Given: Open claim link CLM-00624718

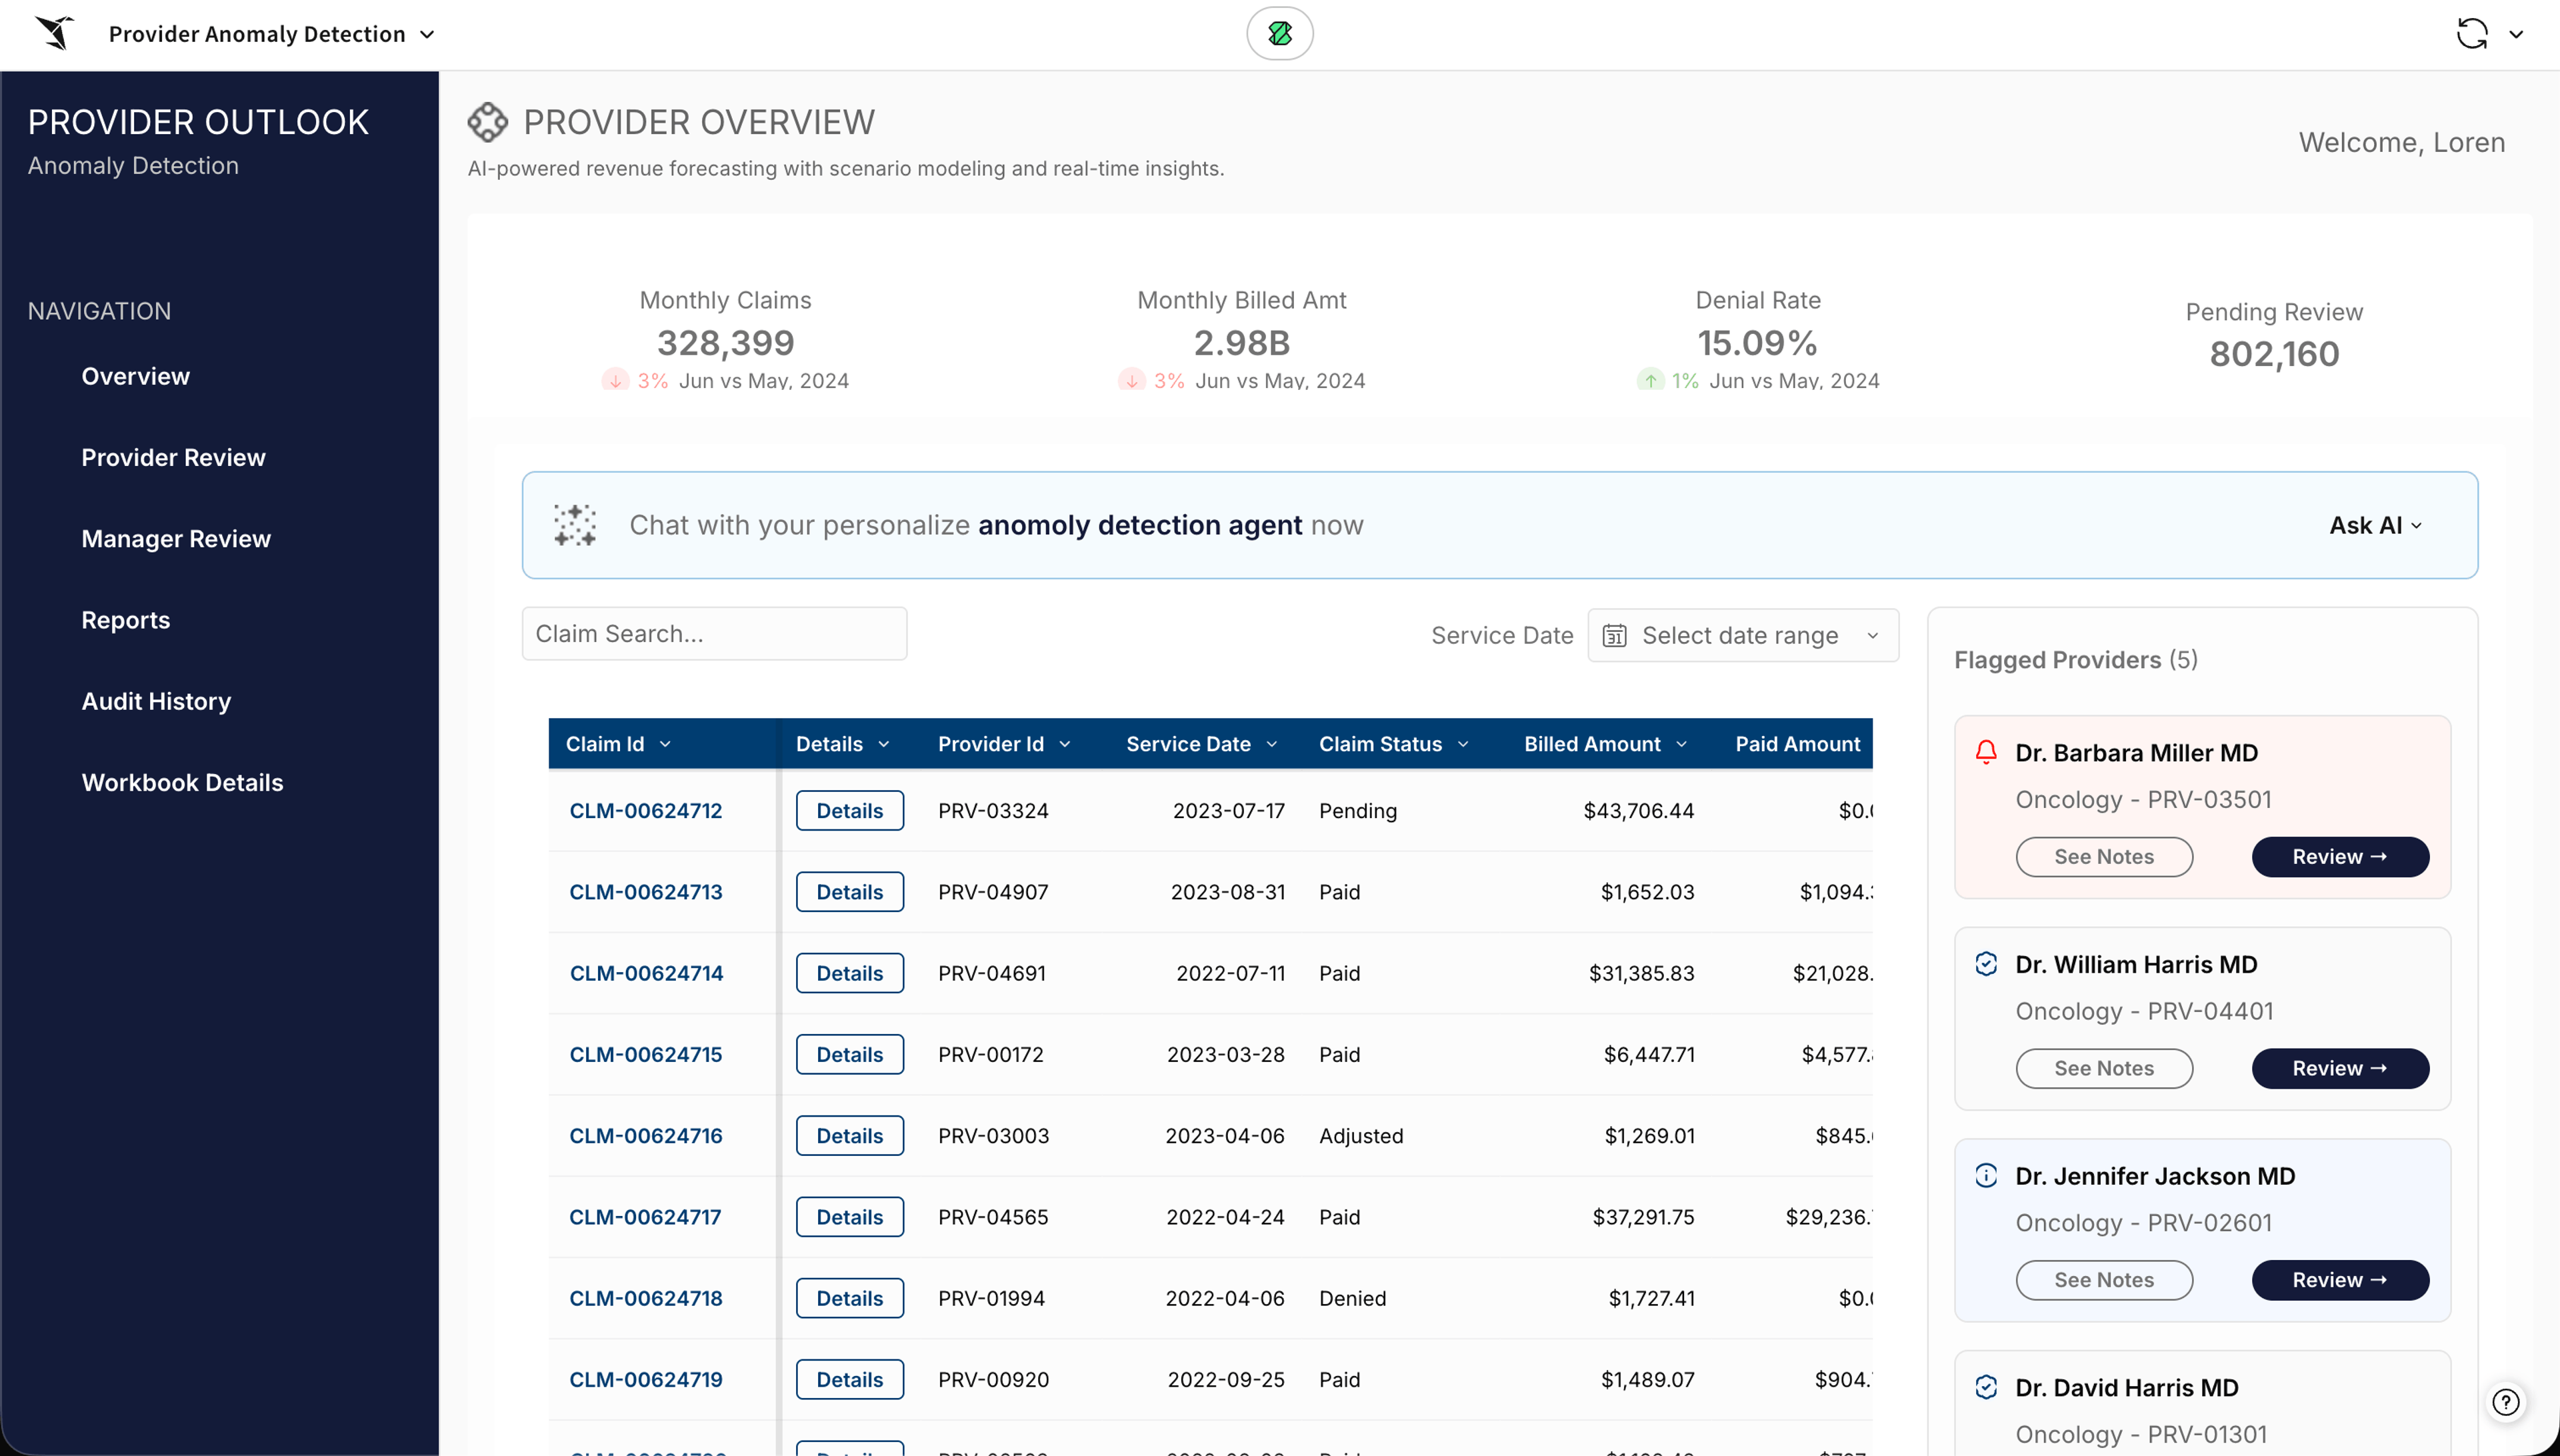Looking at the screenshot, I should (x=646, y=1299).
